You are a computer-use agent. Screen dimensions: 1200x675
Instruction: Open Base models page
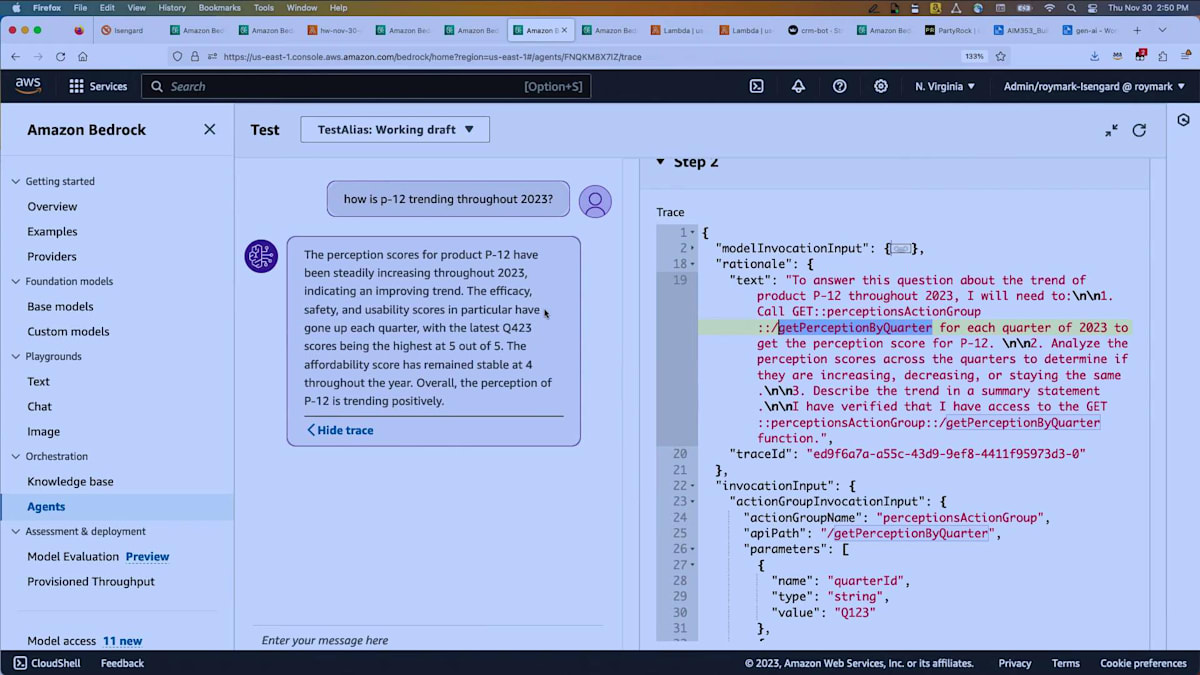pyautogui.click(x=60, y=307)
